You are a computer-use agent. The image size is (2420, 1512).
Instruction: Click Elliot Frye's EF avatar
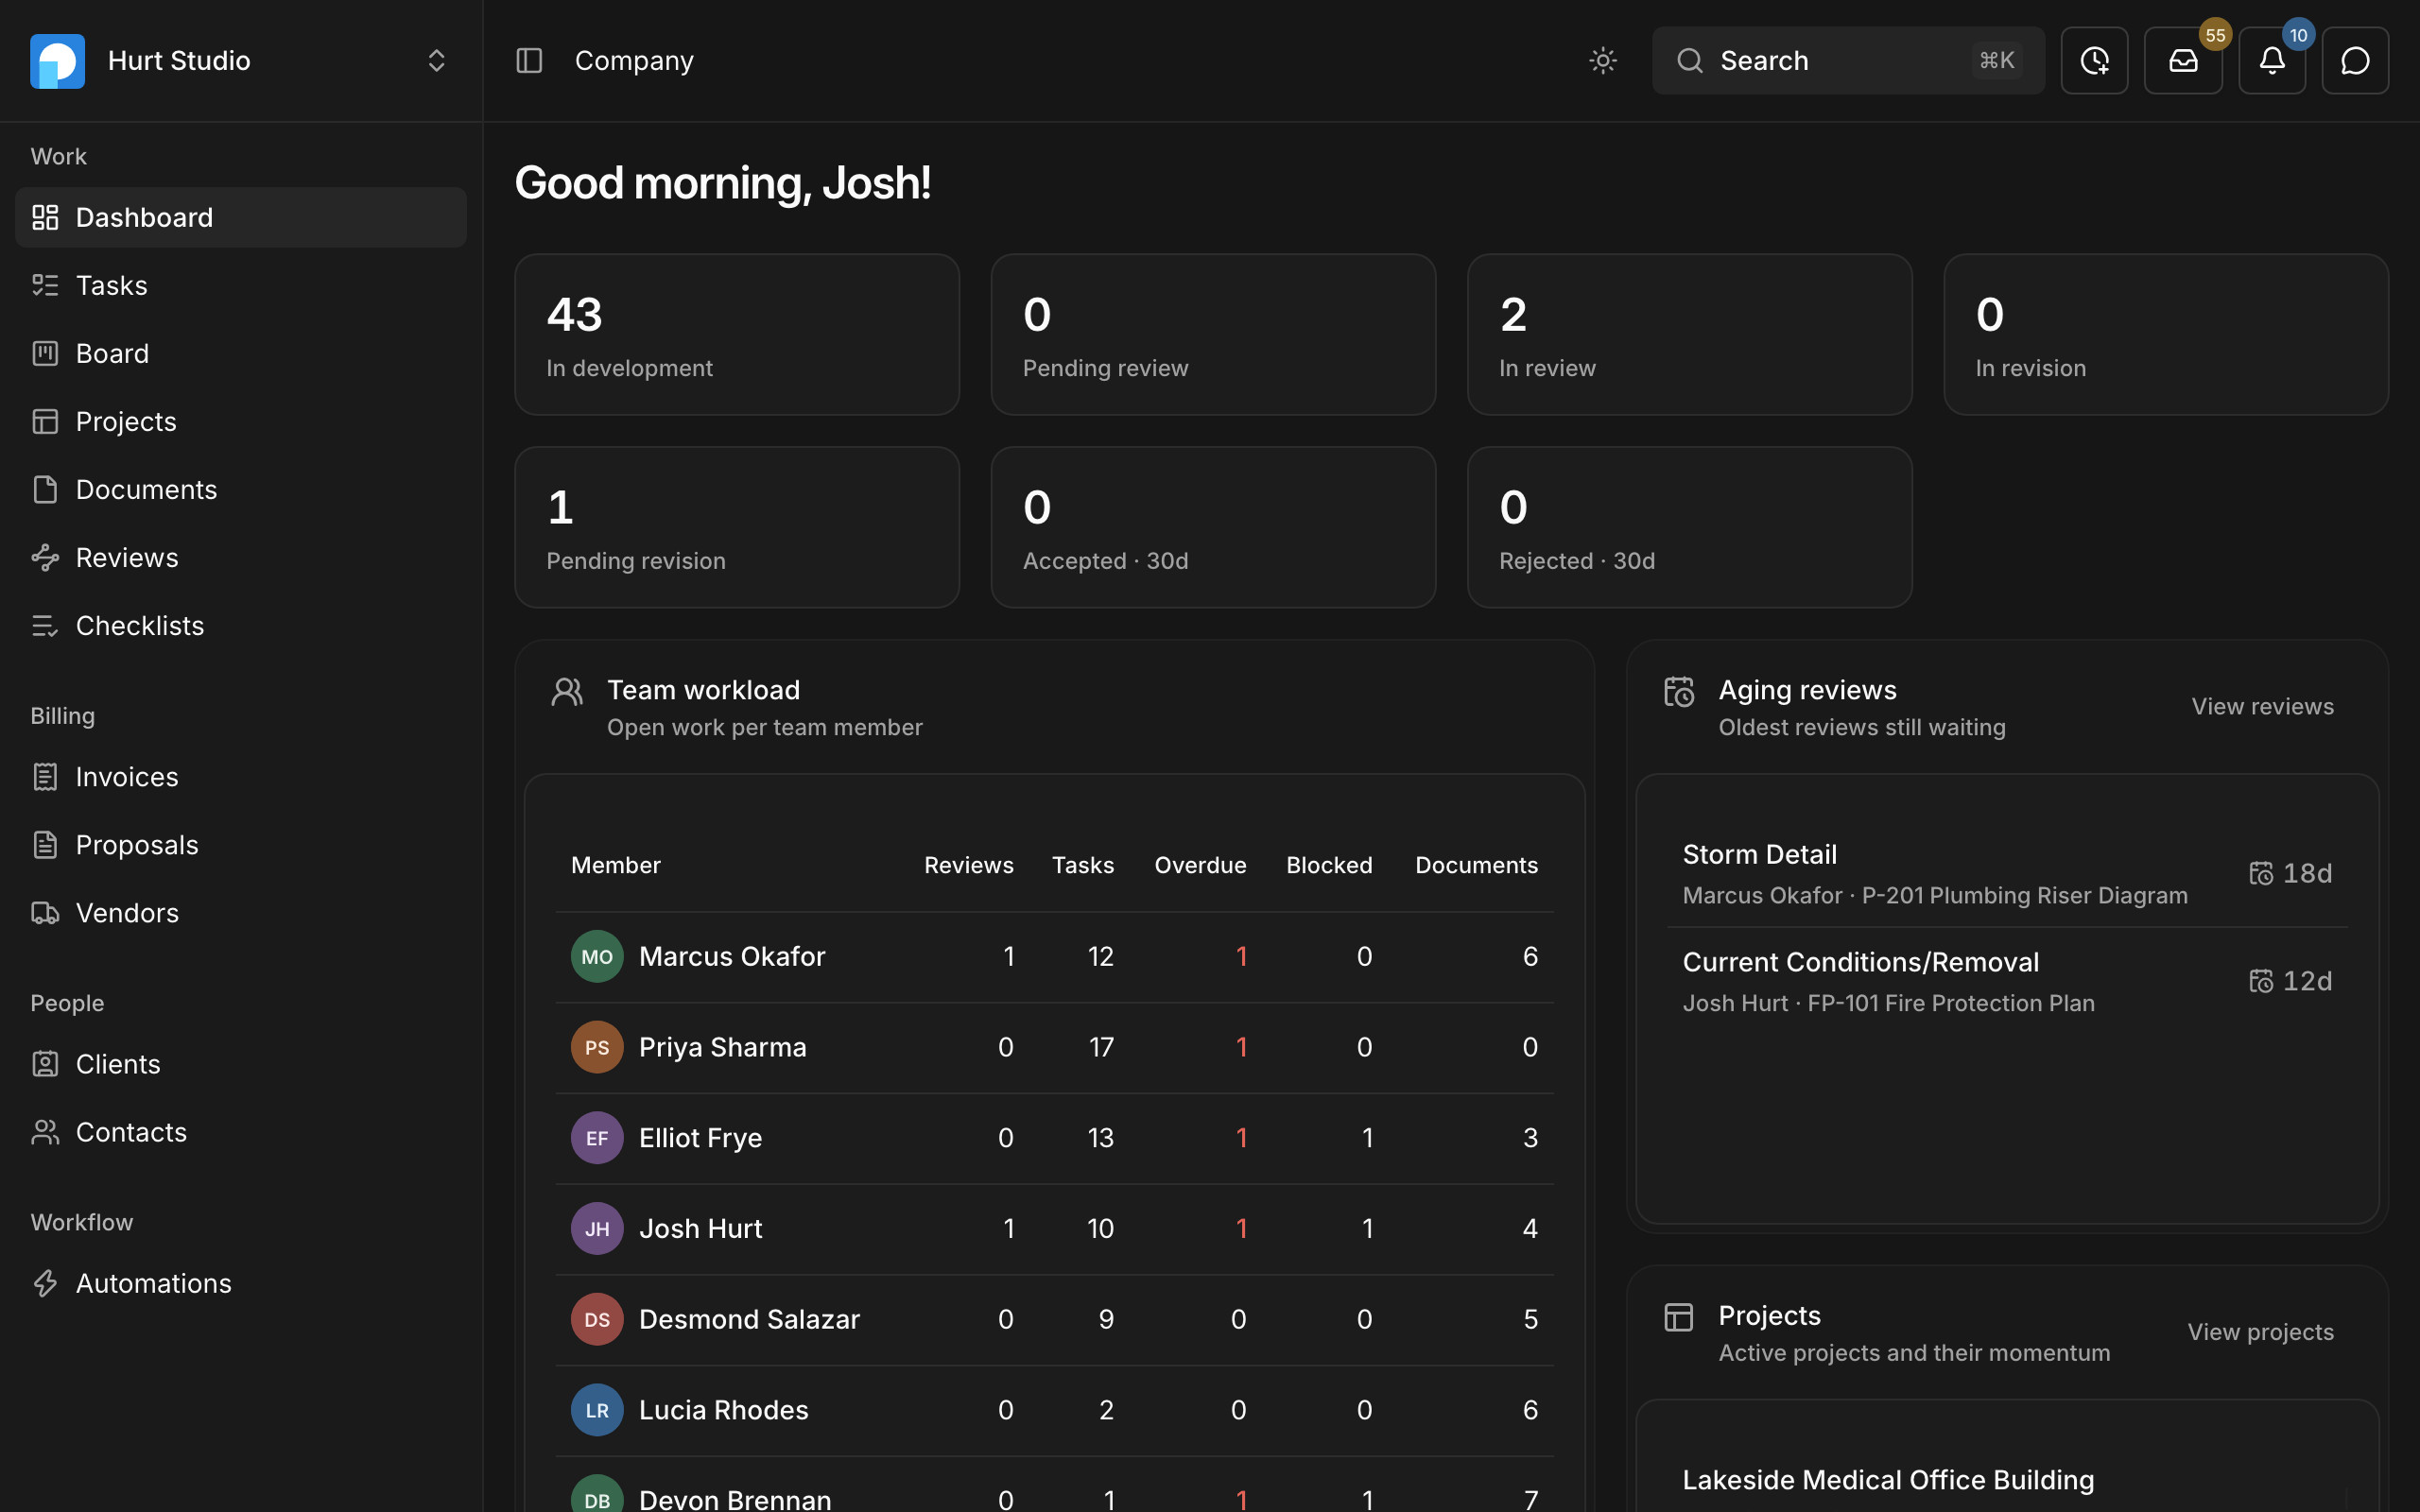point(597,1138)
